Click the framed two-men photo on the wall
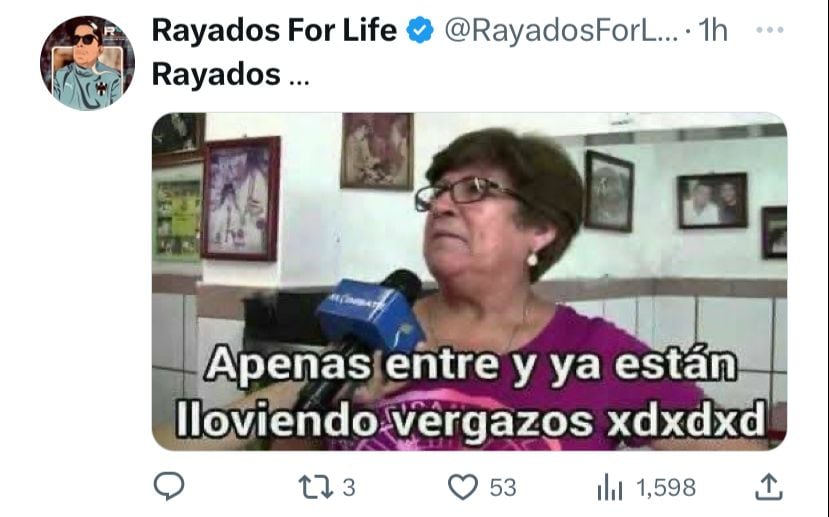Image resolution: width=829 pixels, height=517 pixels. click(x=712, y=201)
